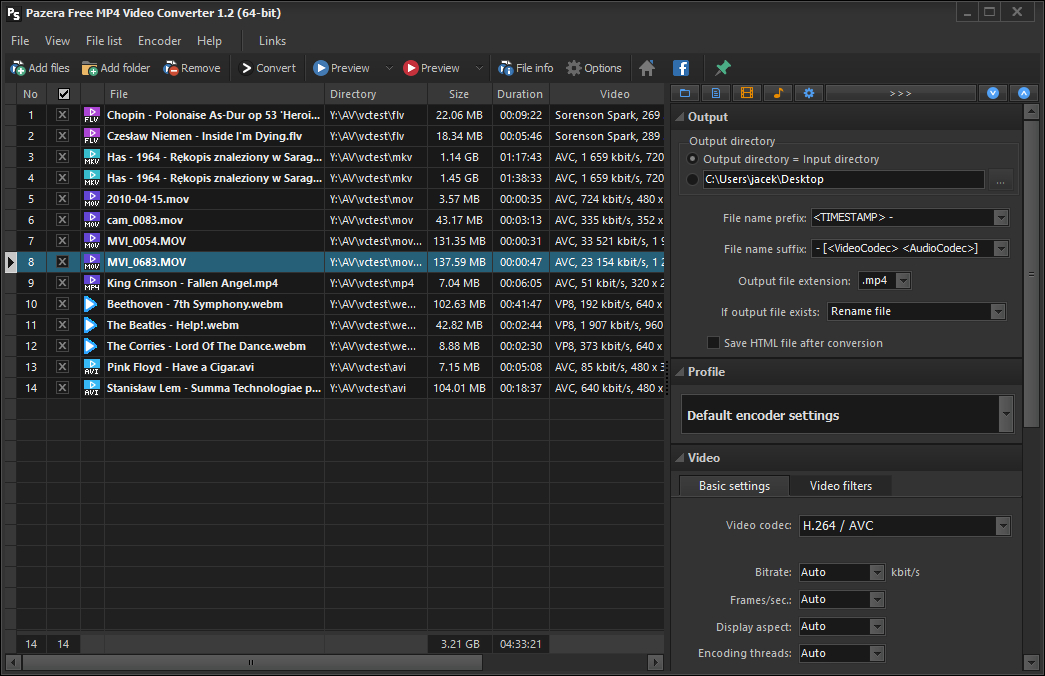Select the custom output directory radio button
Screen dimensions: 1045x676
click(692, 179)
